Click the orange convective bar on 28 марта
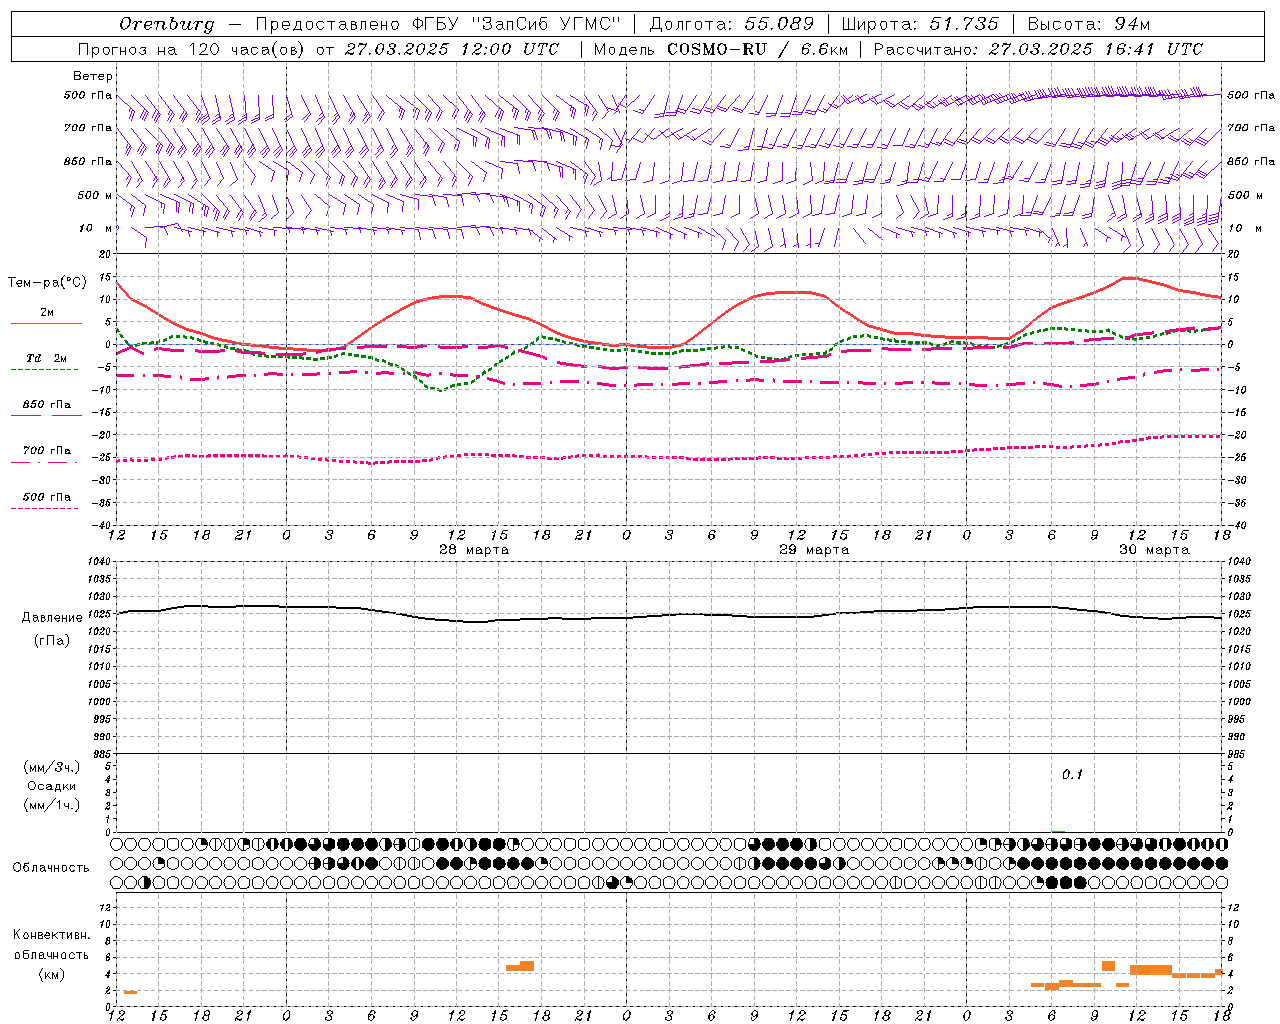The image size is (1280, 1024). pos(520,966)
